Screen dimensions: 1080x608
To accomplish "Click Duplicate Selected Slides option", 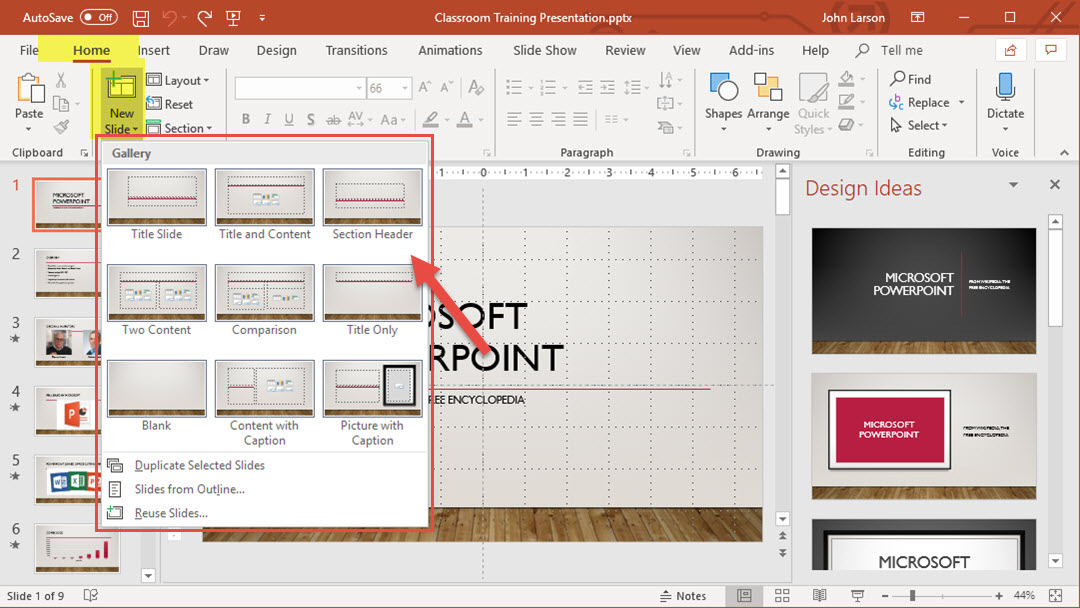I will 199,465.
